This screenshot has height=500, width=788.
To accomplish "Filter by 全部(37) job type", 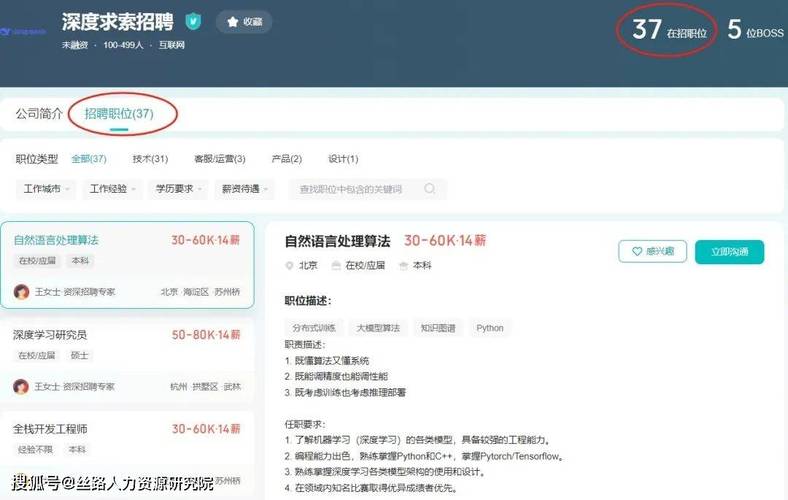I will (x=89, y=159).
